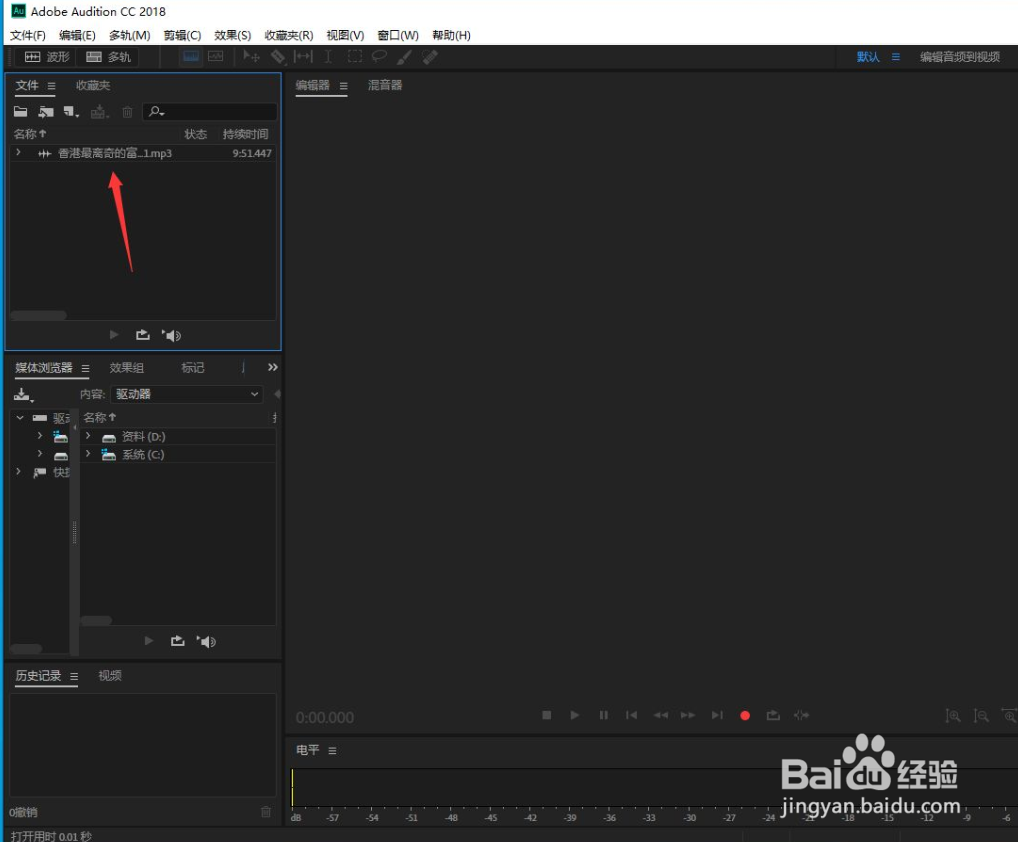Switch to the 标记 tab
This screenshot has width=1018, height=842.
pyautogui.click(x=193, y=367)
